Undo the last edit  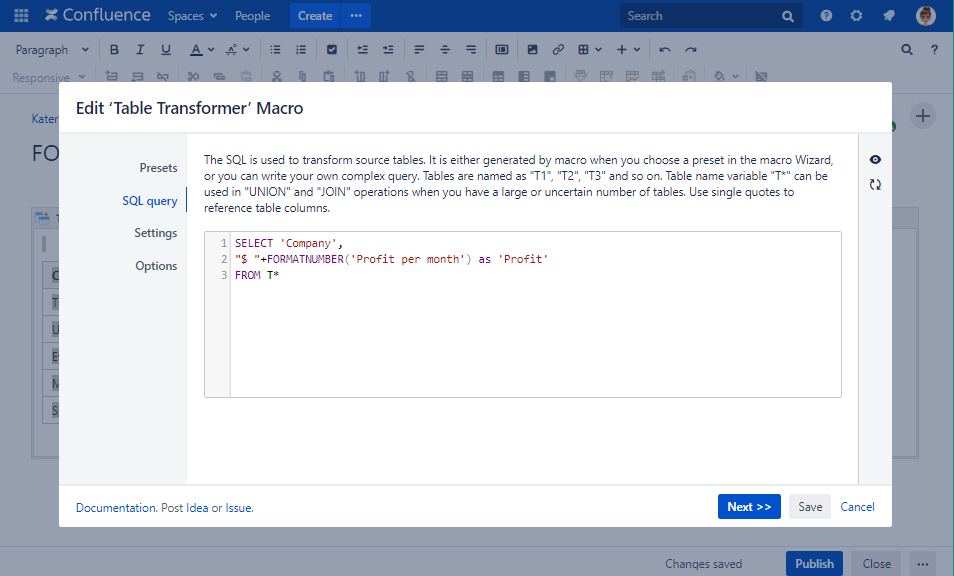pos(665,49)
